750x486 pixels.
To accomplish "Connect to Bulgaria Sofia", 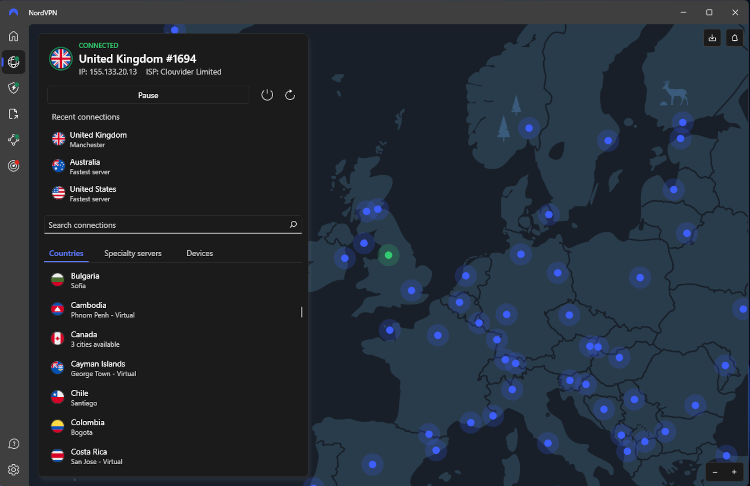I will click(x=172, y=280).
